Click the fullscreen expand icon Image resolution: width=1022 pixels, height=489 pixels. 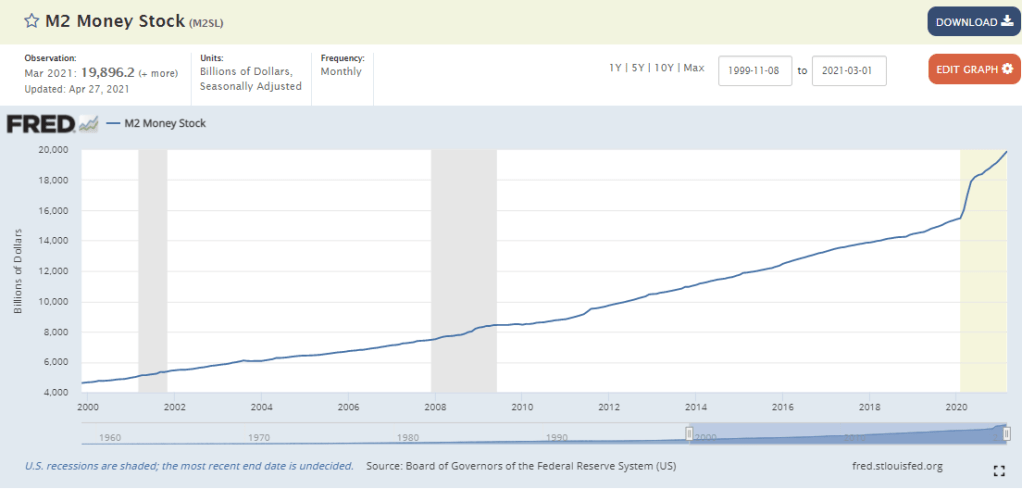[998, 470]
